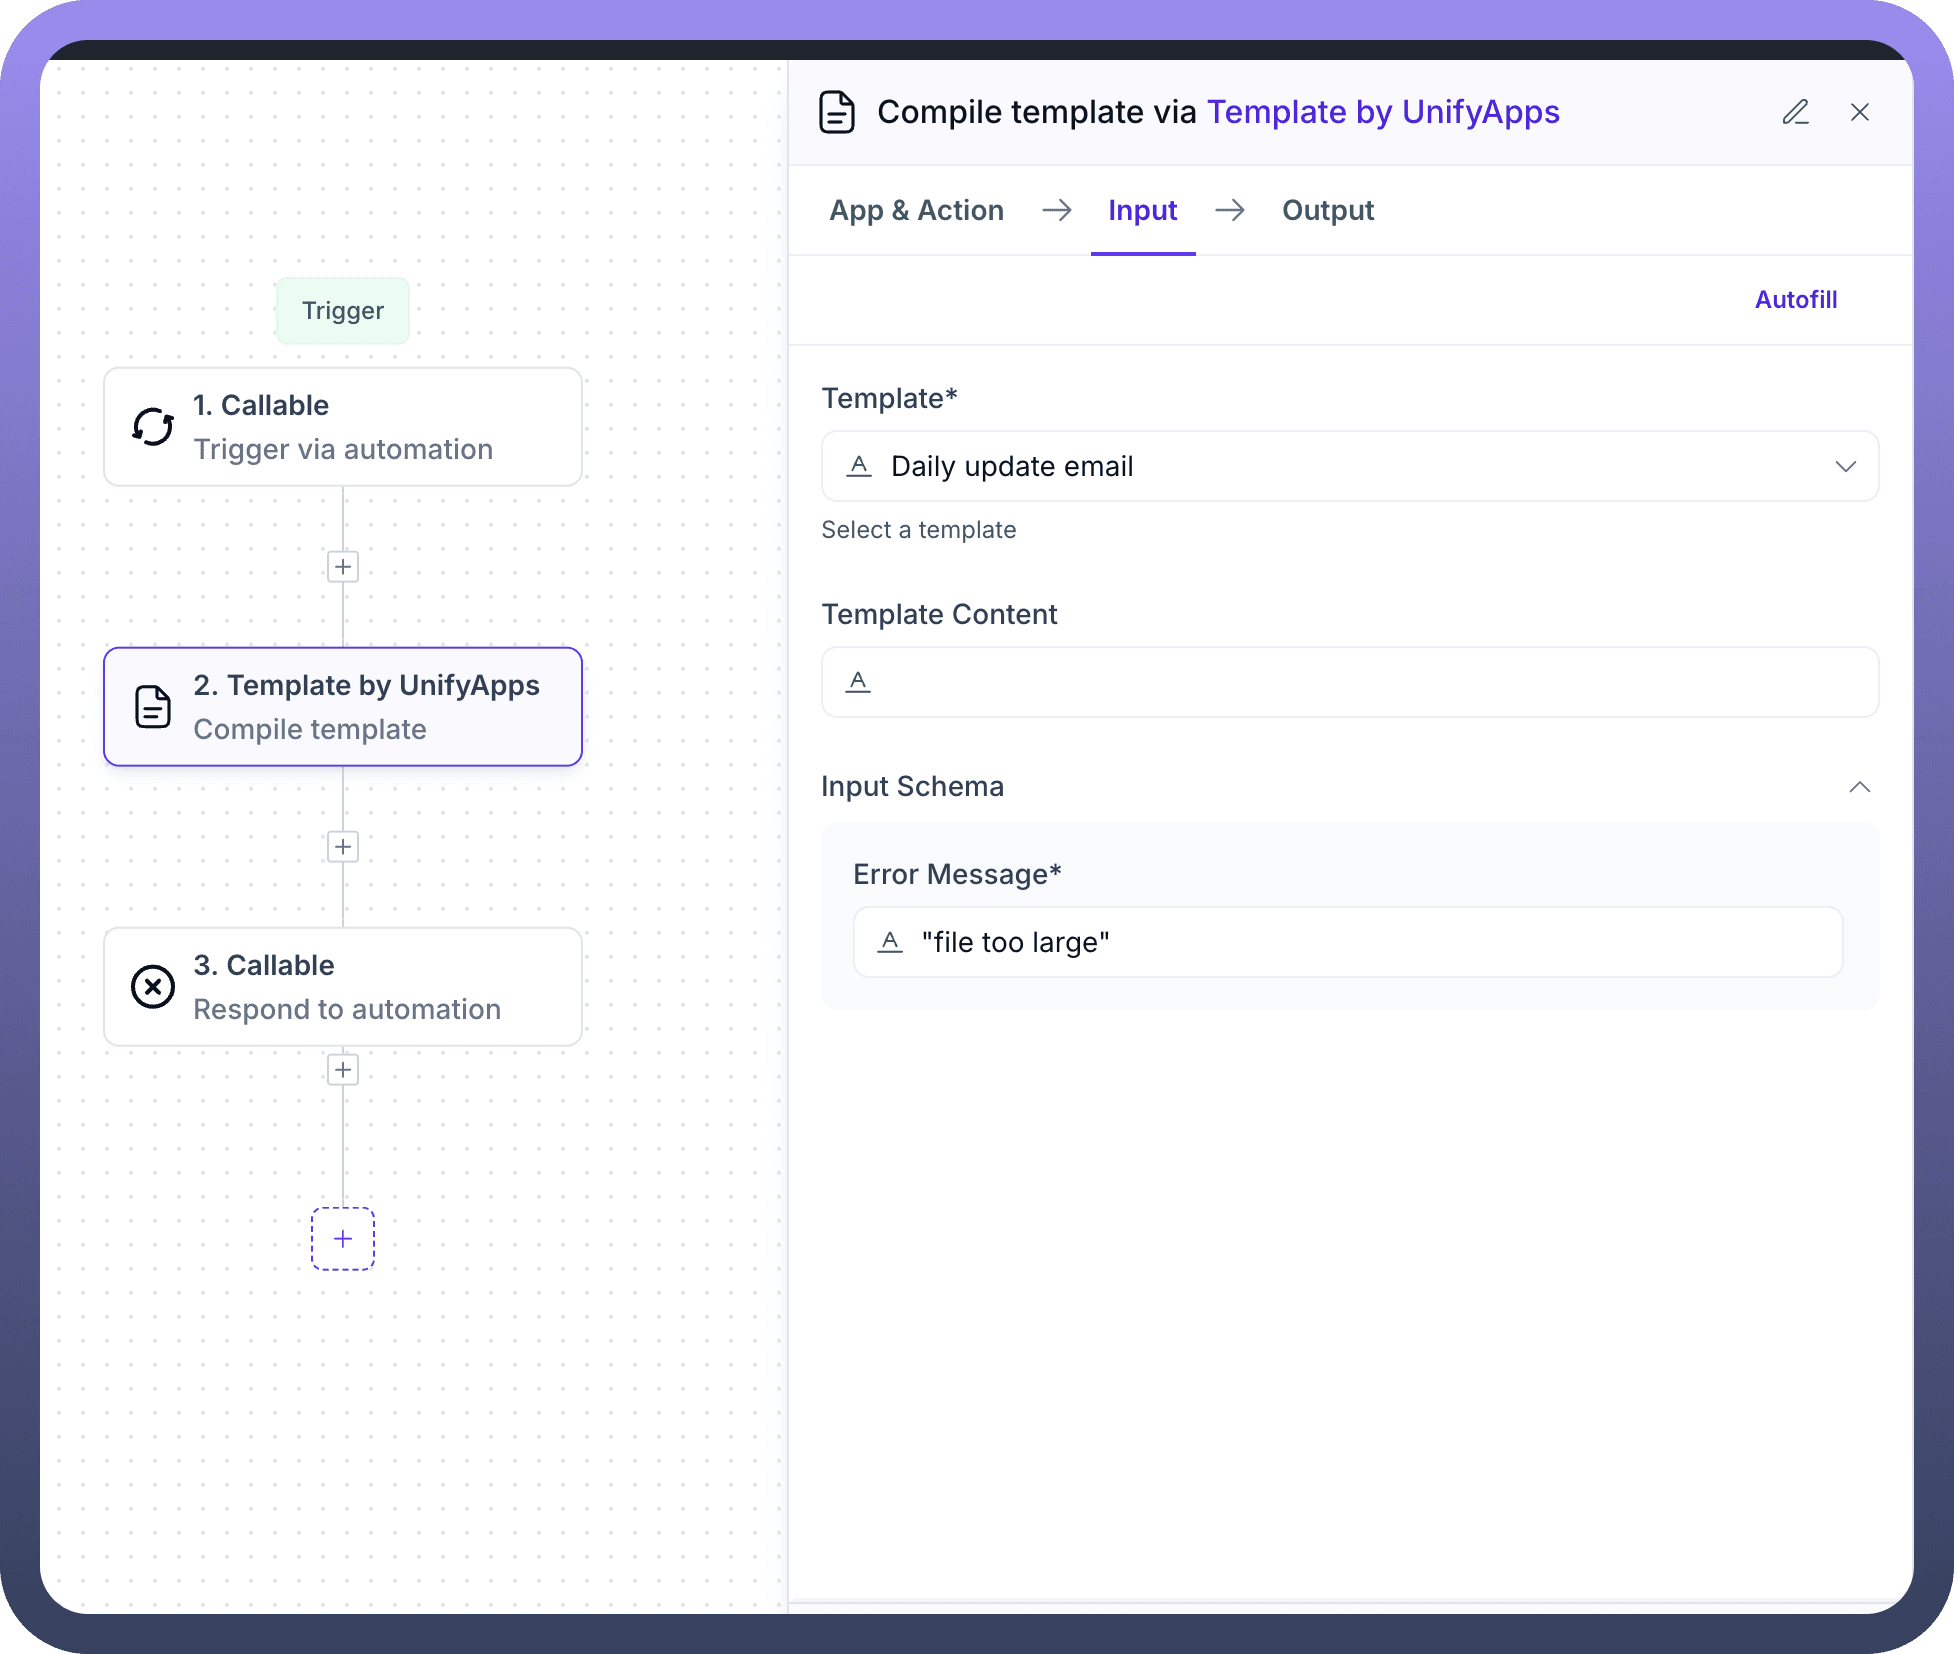This screenshot has height=1654, width=1954.
Task: Click the Error Message input field
Action: 1346,942
